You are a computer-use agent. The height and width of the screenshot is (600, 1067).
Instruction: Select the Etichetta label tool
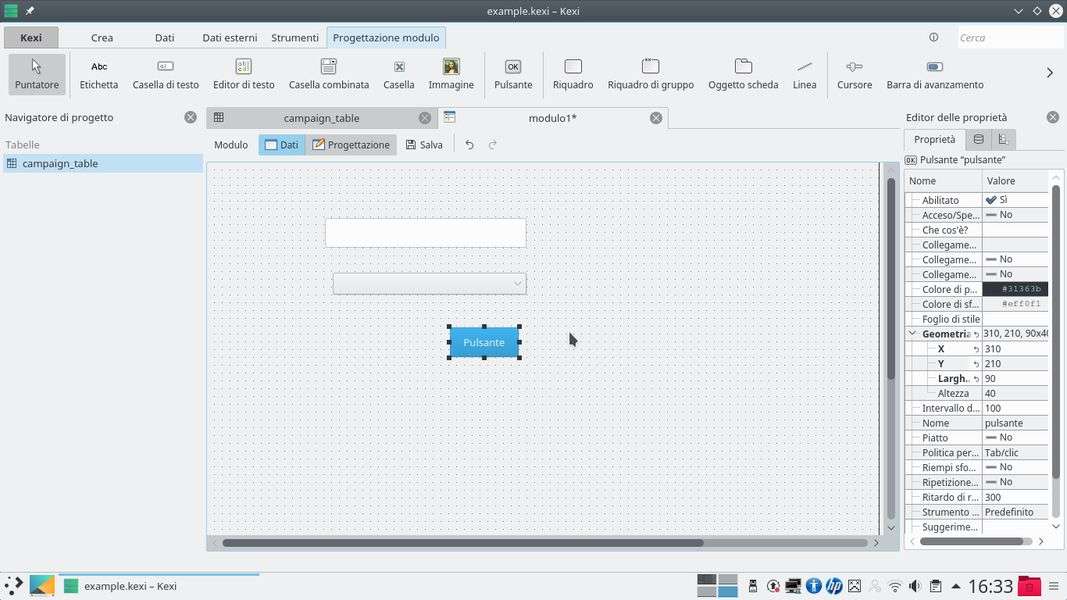(x=99, y=74)
